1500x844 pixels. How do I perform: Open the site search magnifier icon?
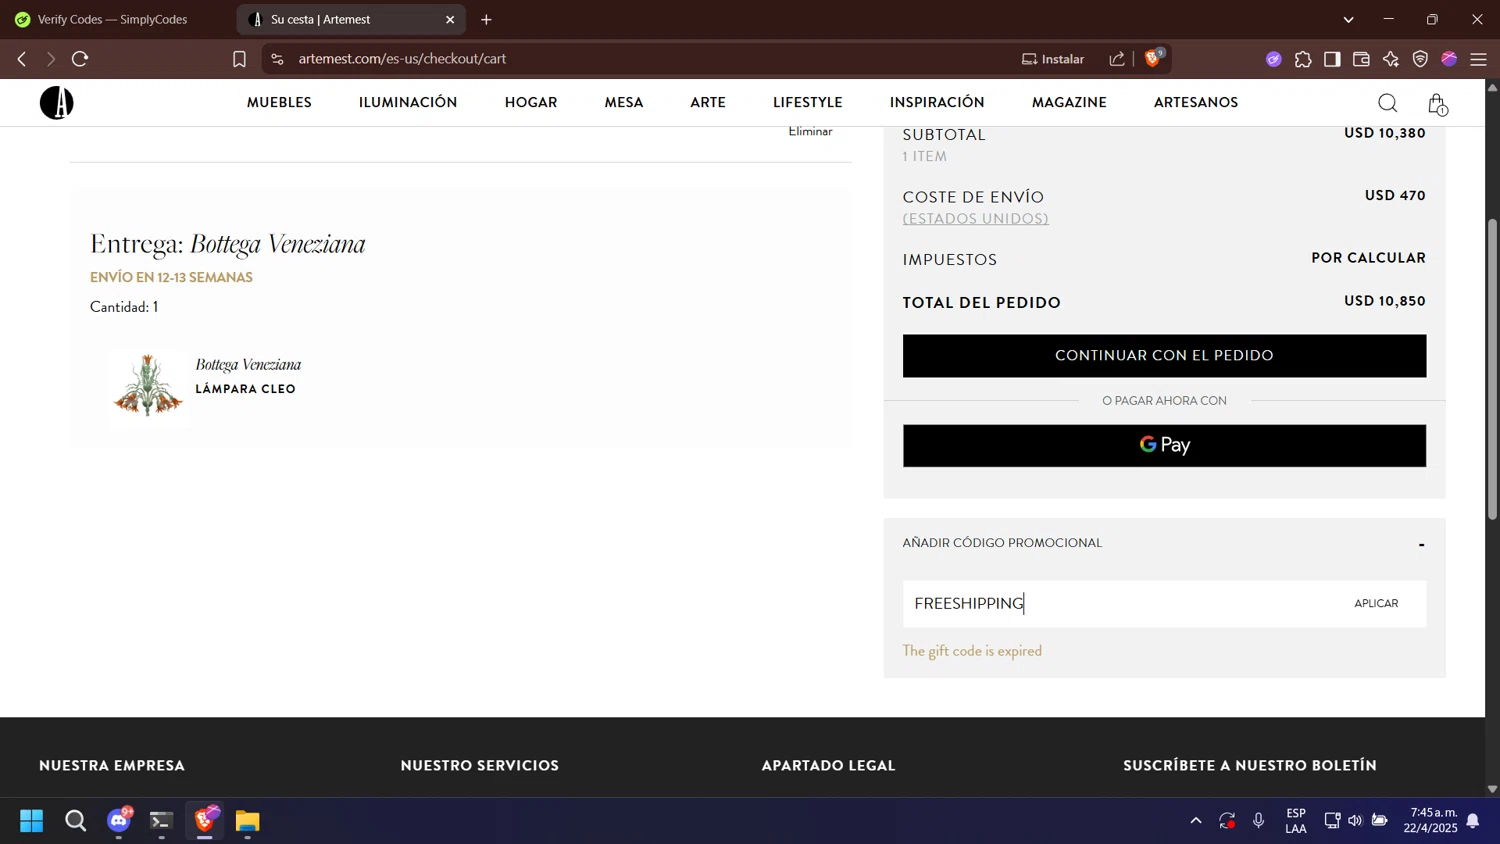pyautogui.click(x=1387, y=103)
